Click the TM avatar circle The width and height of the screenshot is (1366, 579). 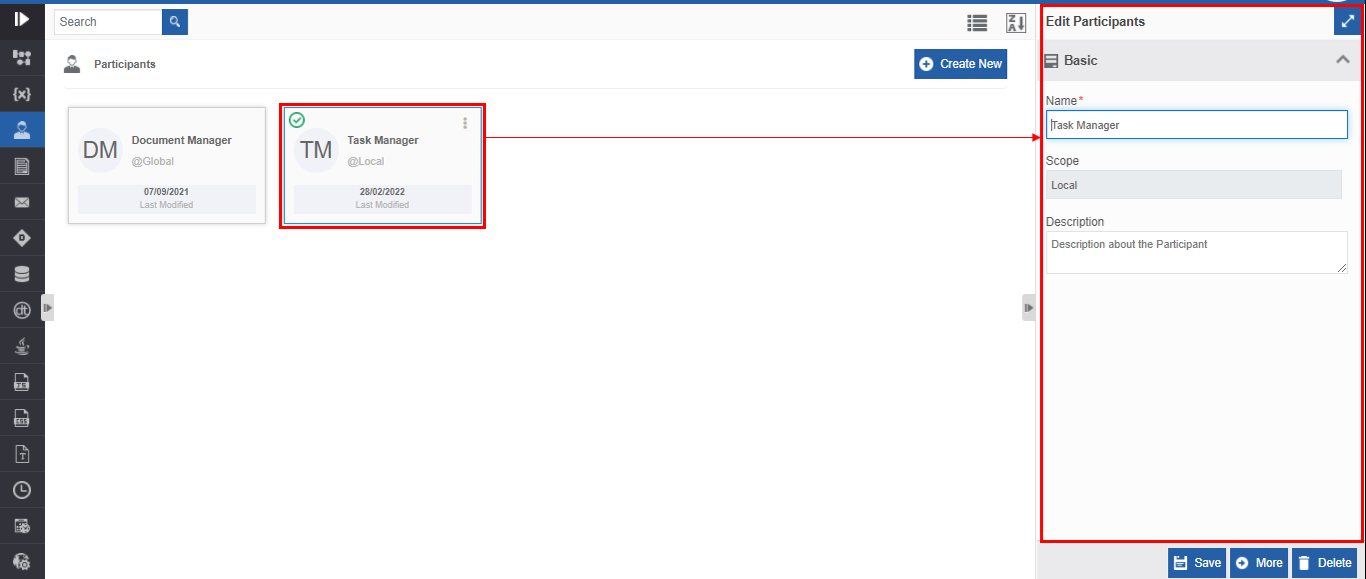pos(316,150)
